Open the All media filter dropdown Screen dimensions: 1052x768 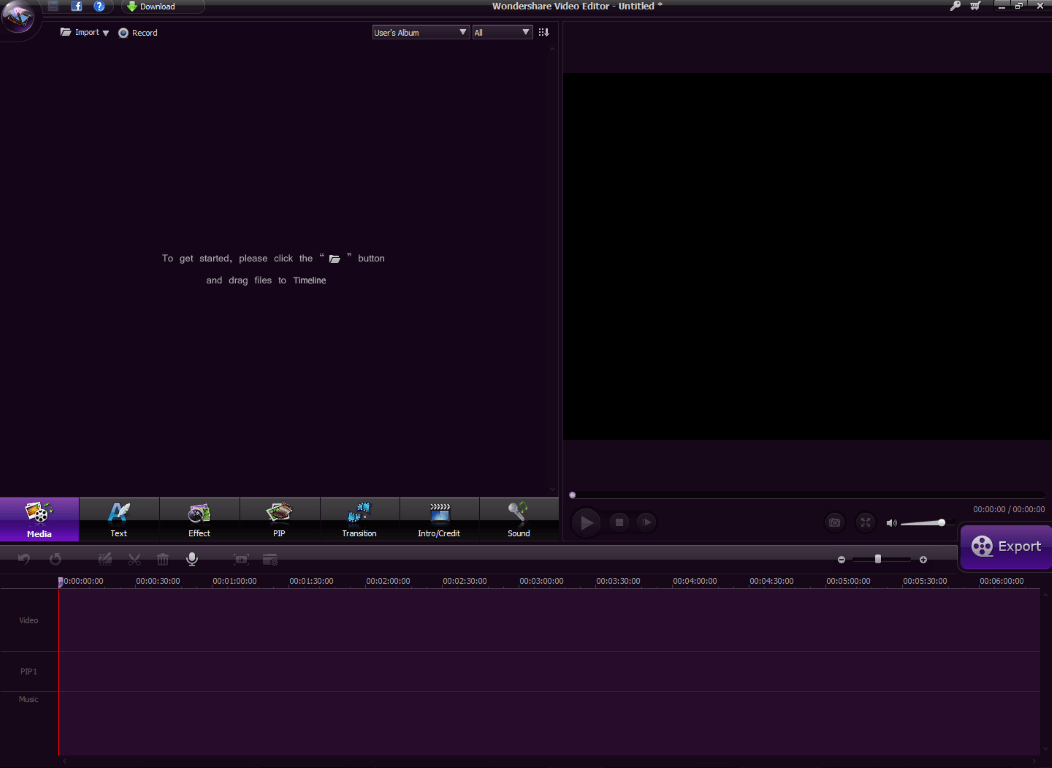click(x=502, y=32)
